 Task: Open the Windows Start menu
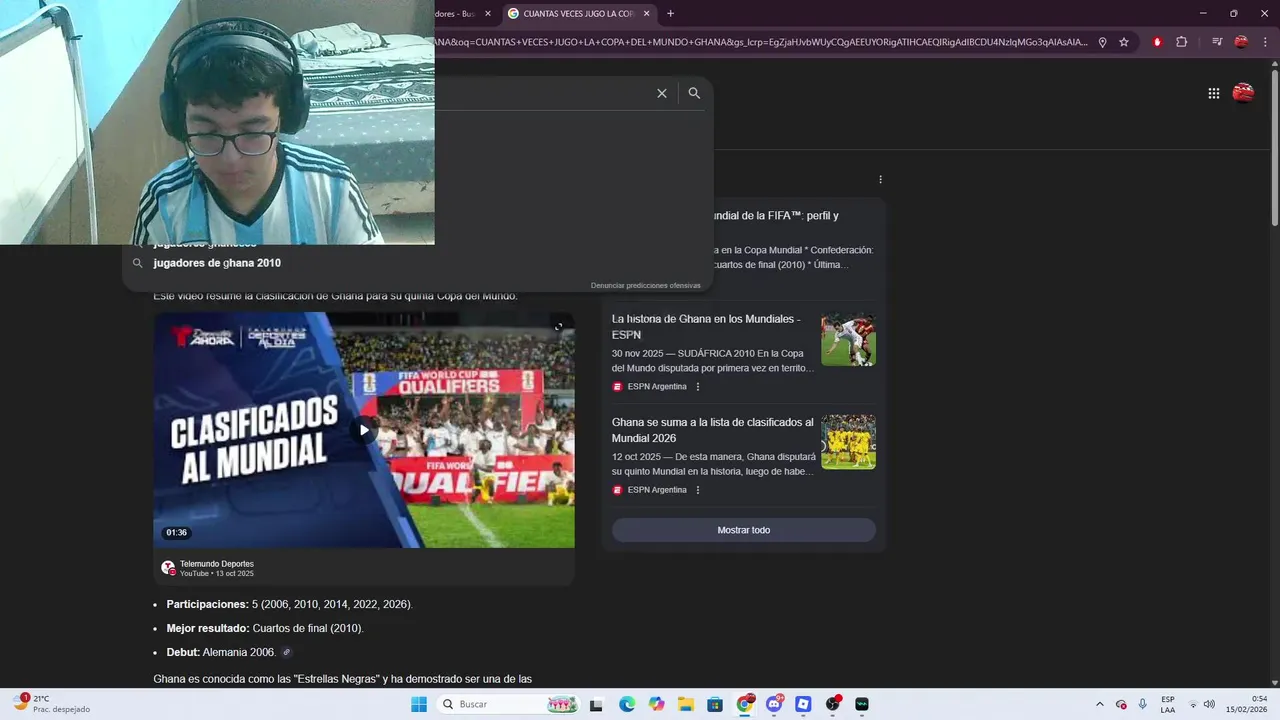point(419,704)
